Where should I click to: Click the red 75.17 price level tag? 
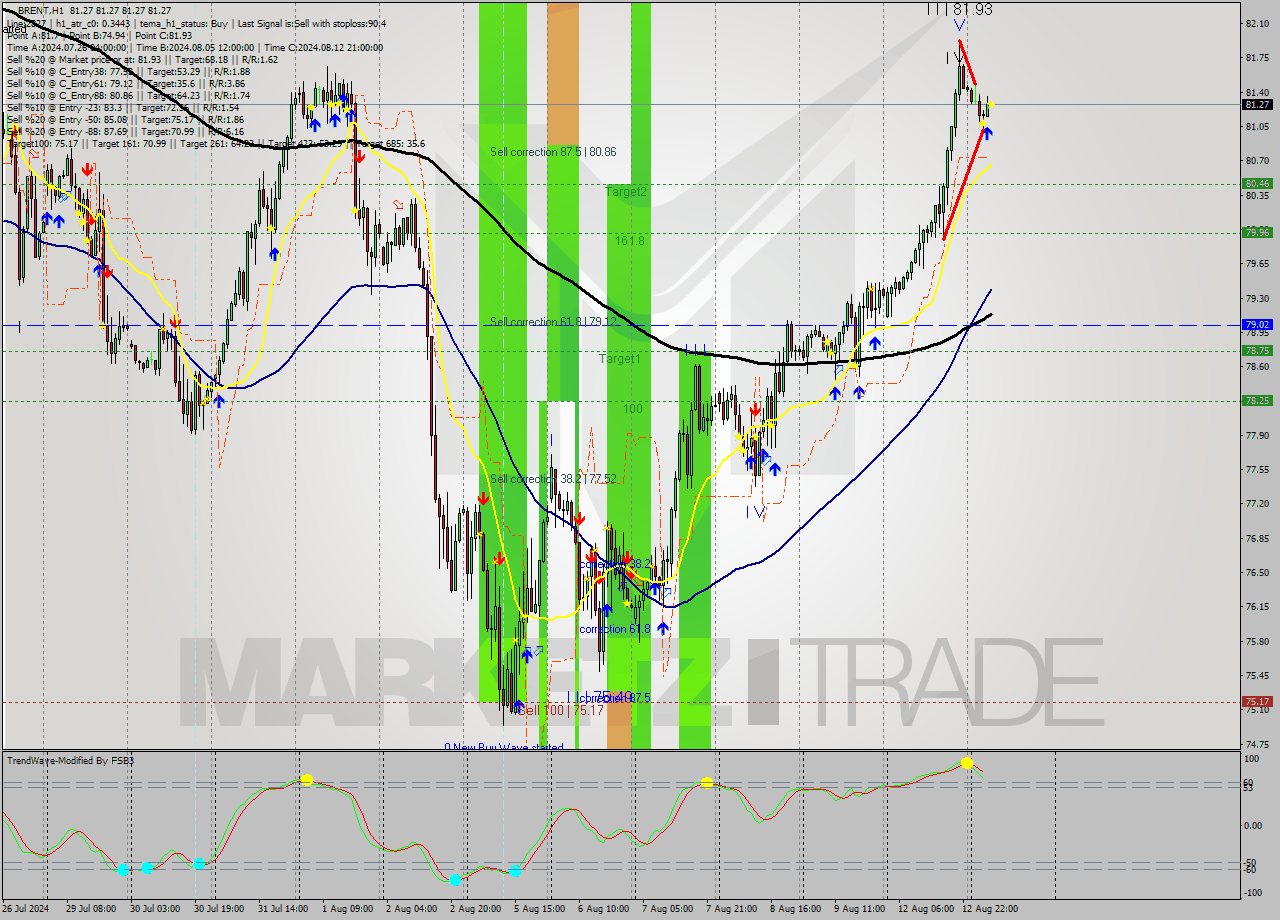tap(1257, 702)
